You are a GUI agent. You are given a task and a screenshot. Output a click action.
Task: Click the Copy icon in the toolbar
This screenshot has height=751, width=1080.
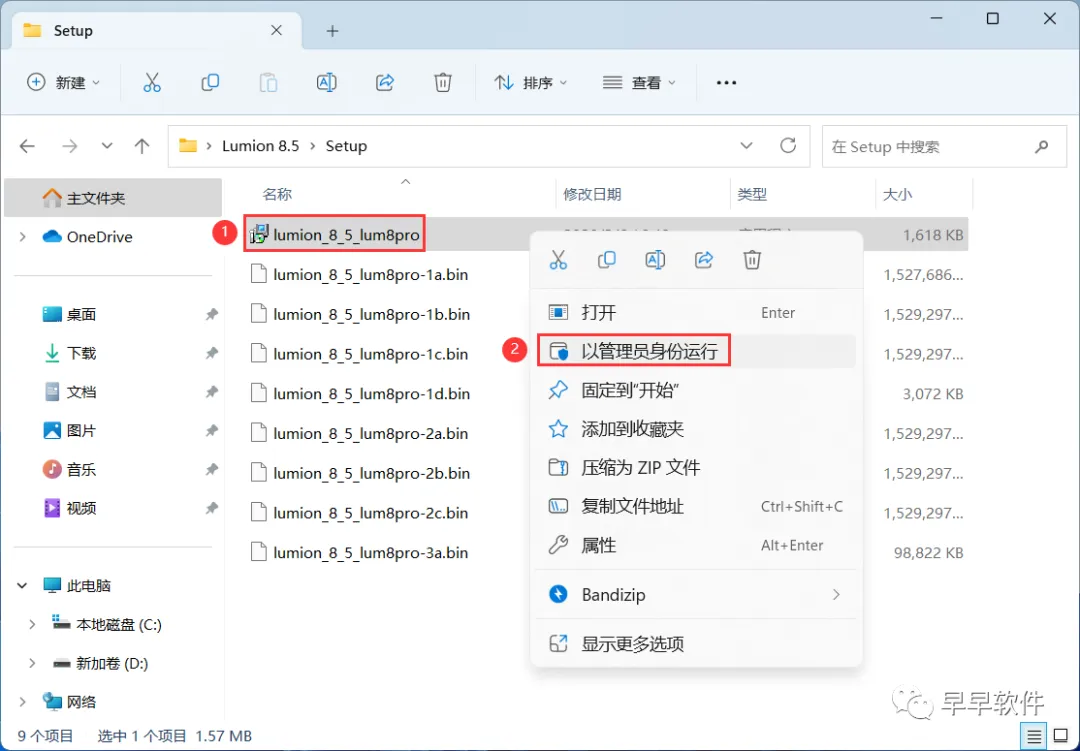210,83
